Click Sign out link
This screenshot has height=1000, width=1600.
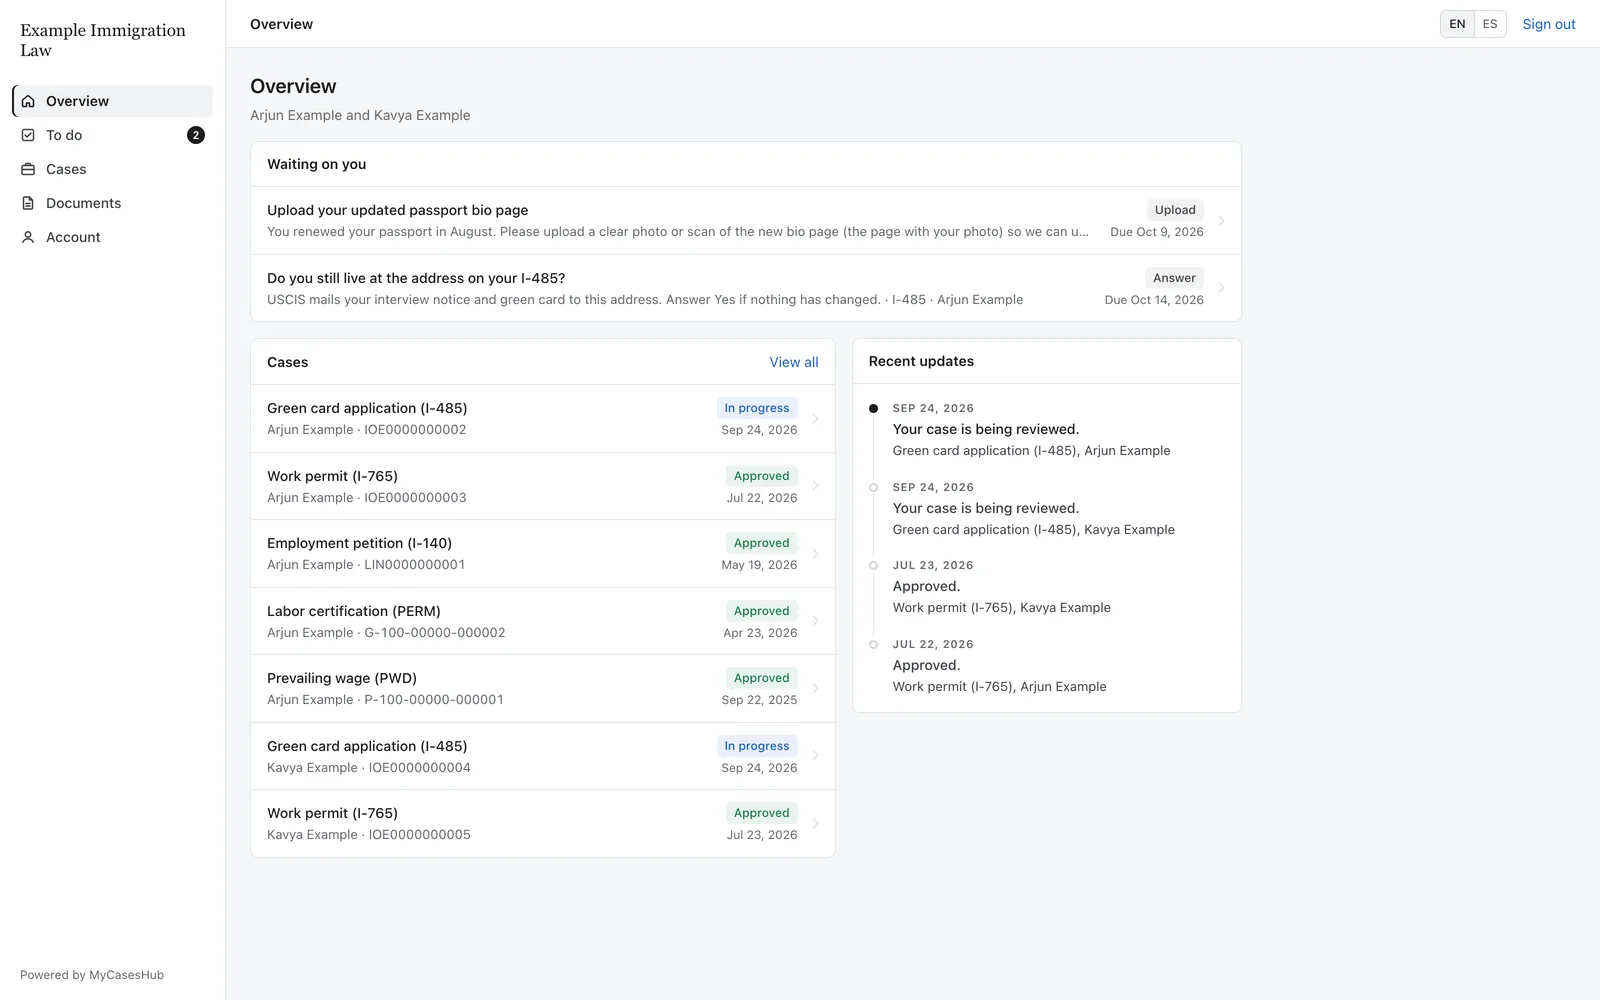point(1548,24)
